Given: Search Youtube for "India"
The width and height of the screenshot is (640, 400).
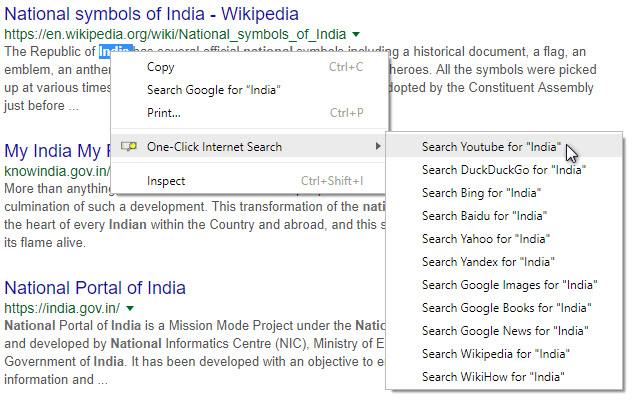Looking at the screenshot, I should click(x=491, y=147).
